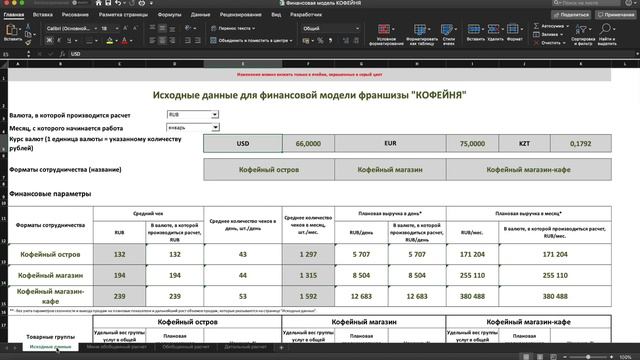
Task: Toggle Center horizontal alignment
Action: pos(162,40)
